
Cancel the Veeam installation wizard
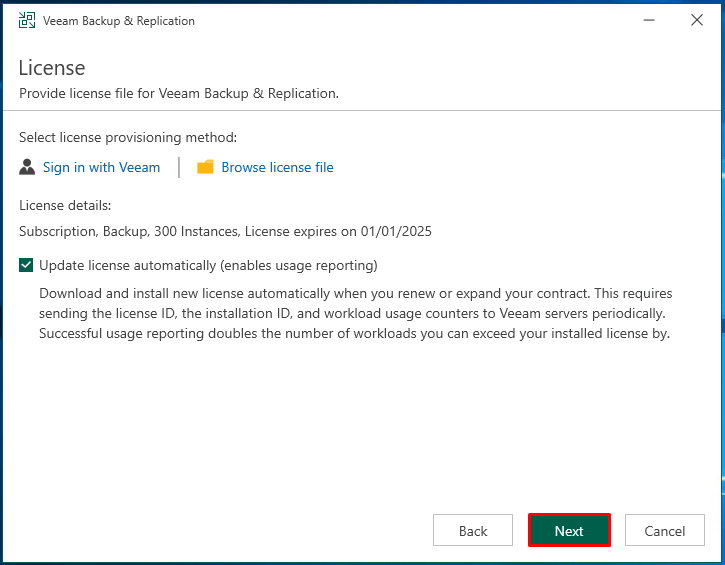(x=665, y=531)
